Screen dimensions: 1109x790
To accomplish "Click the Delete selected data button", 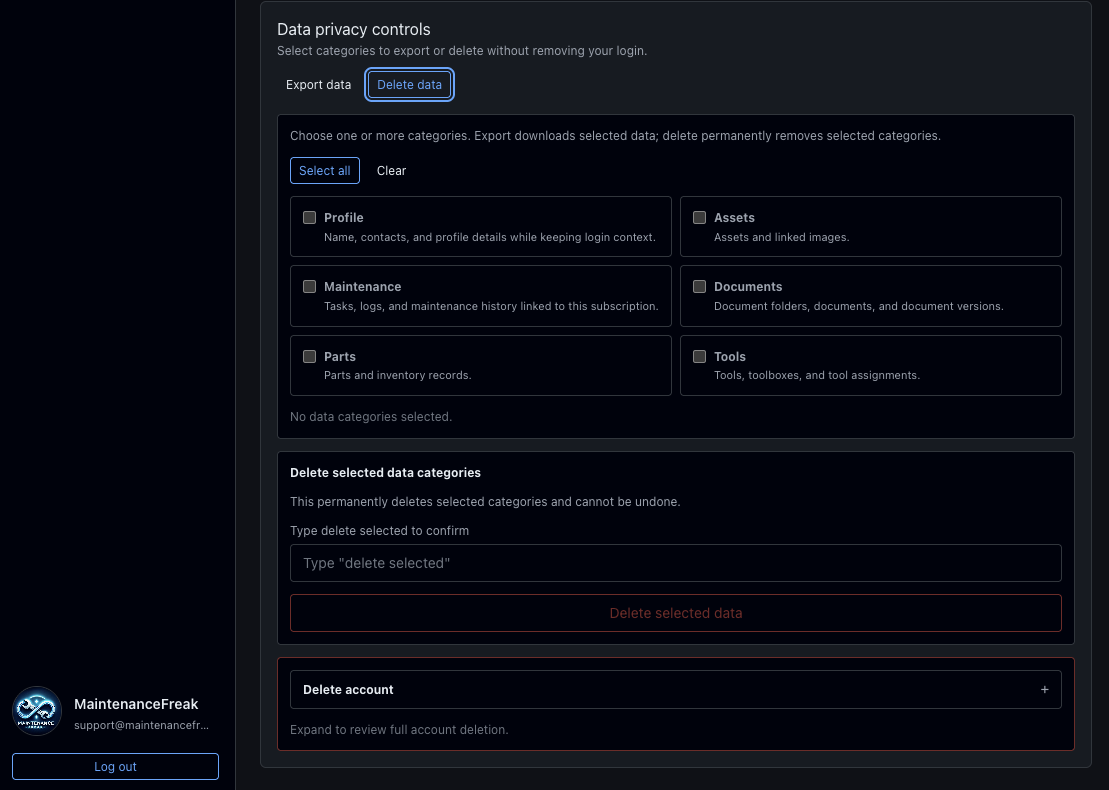I will coord(675,613).
